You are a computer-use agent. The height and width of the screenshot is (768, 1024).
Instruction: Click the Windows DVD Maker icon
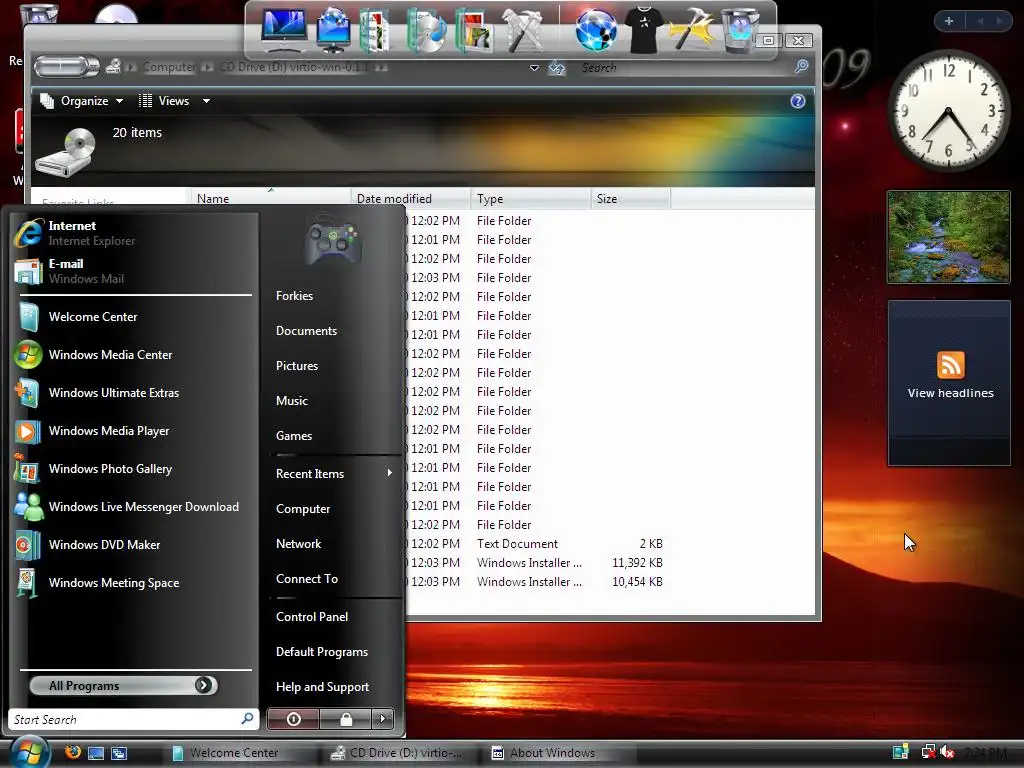tap(28, 545)
